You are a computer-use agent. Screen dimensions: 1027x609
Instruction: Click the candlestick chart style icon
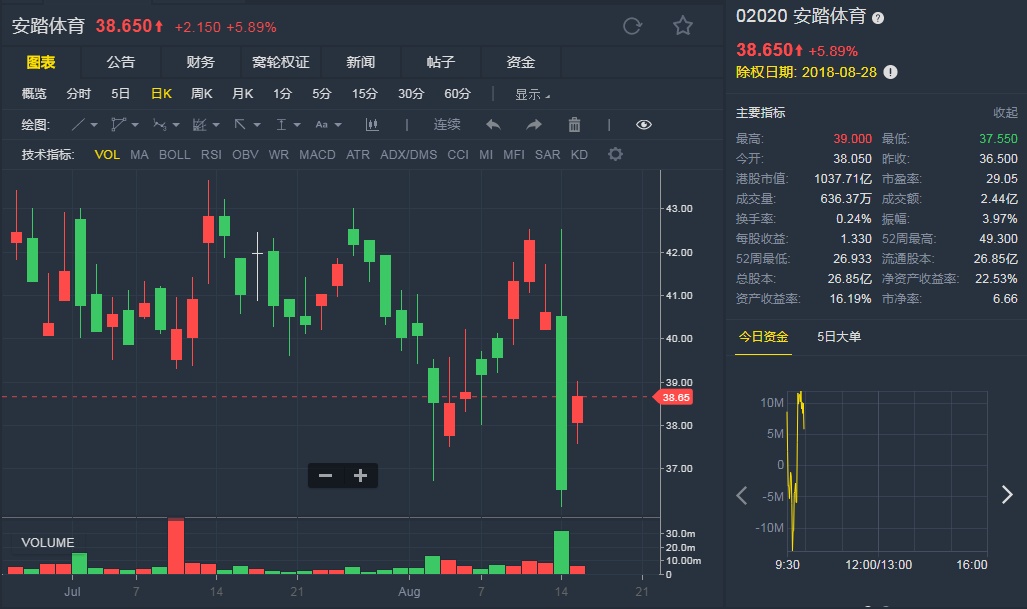pos(372,124)
